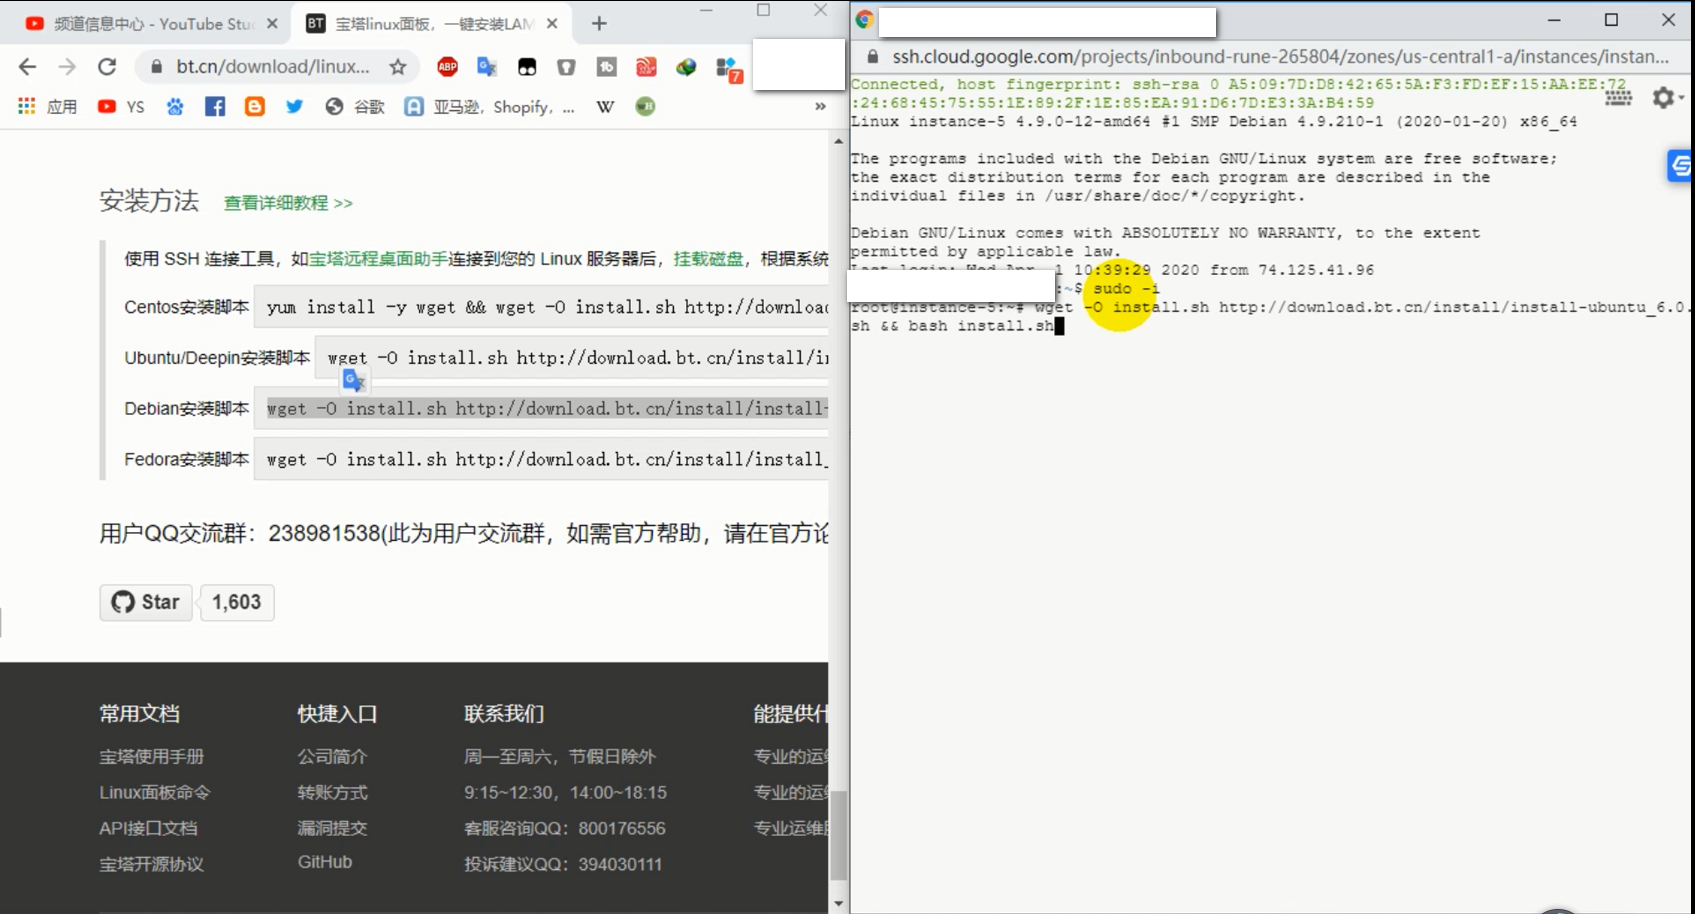Screen dimensions: 1695x914
Task: Reload the bt.cn page
Action: (x=107, y=67)
